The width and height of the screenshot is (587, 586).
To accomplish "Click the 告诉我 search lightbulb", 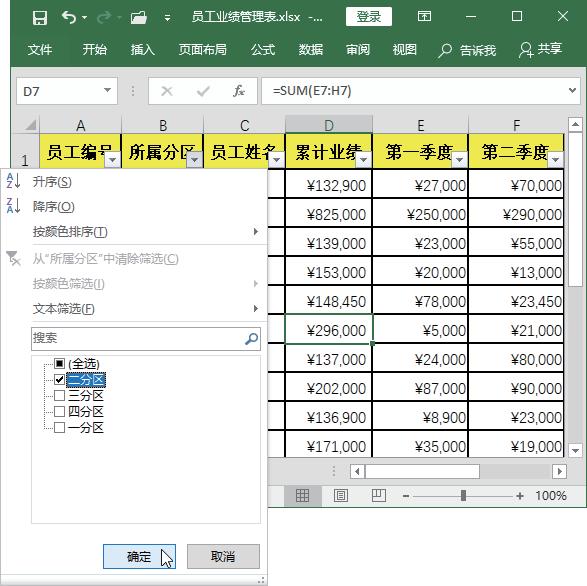I will point(467,50).
